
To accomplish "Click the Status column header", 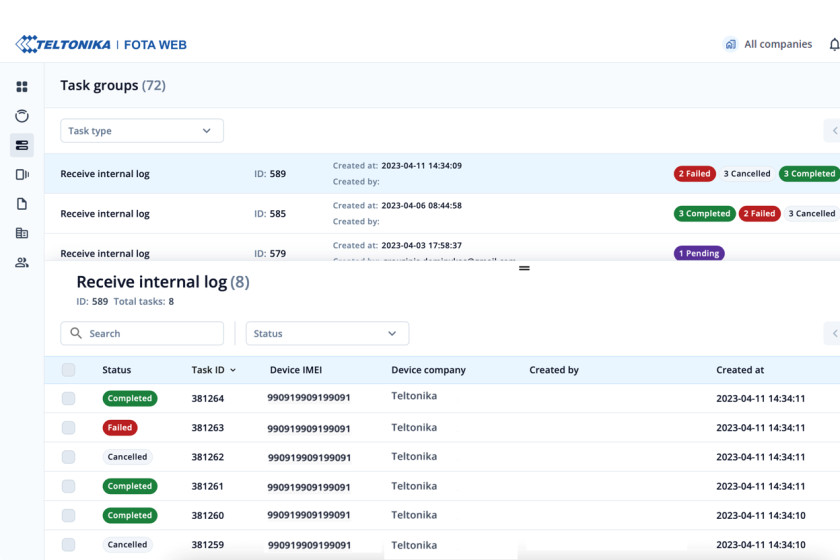I will tap(117, 370).
